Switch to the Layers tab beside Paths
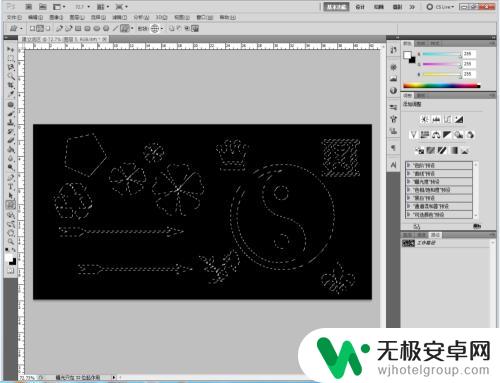This screenshot has height=383, width=500. click(408, 235)
